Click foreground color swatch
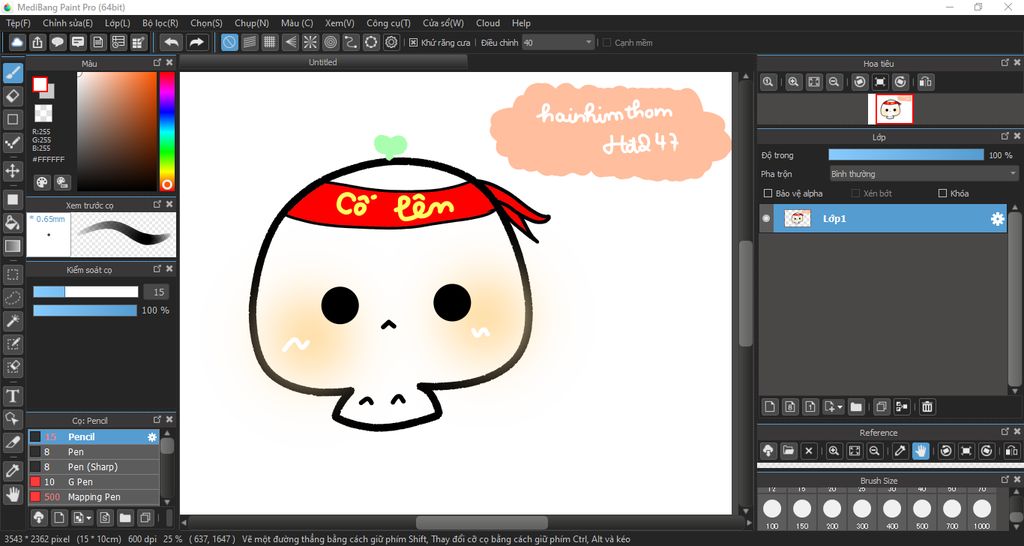This screenshot has height=546, width=1024. pos(40,84)
